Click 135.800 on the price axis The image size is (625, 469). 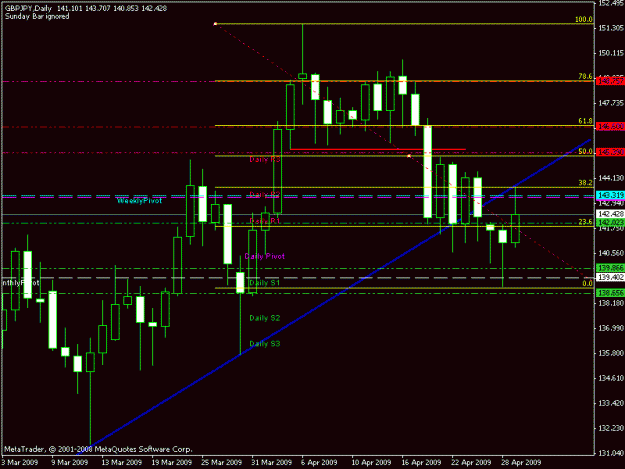click(x=610, y=353)
